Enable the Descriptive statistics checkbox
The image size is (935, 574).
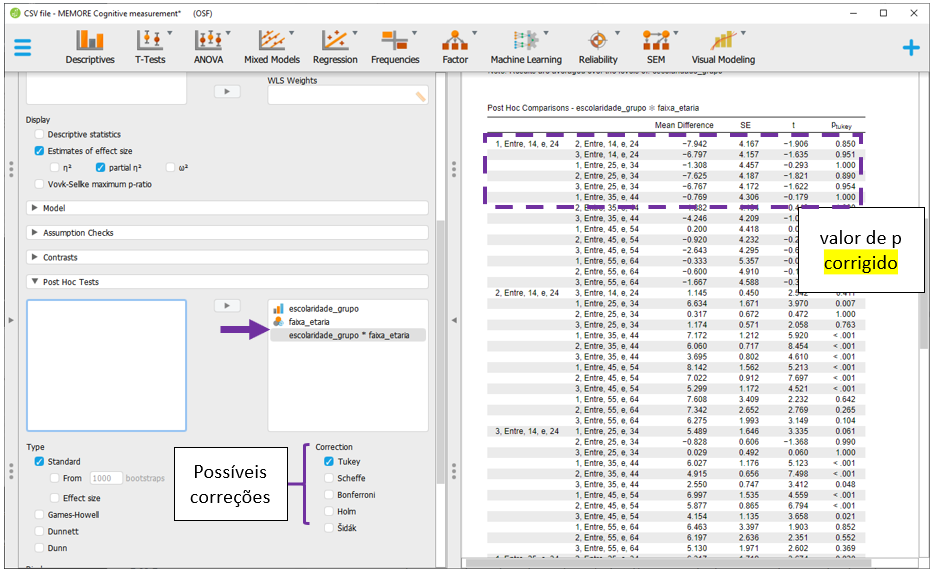click(x=40, y=134)
